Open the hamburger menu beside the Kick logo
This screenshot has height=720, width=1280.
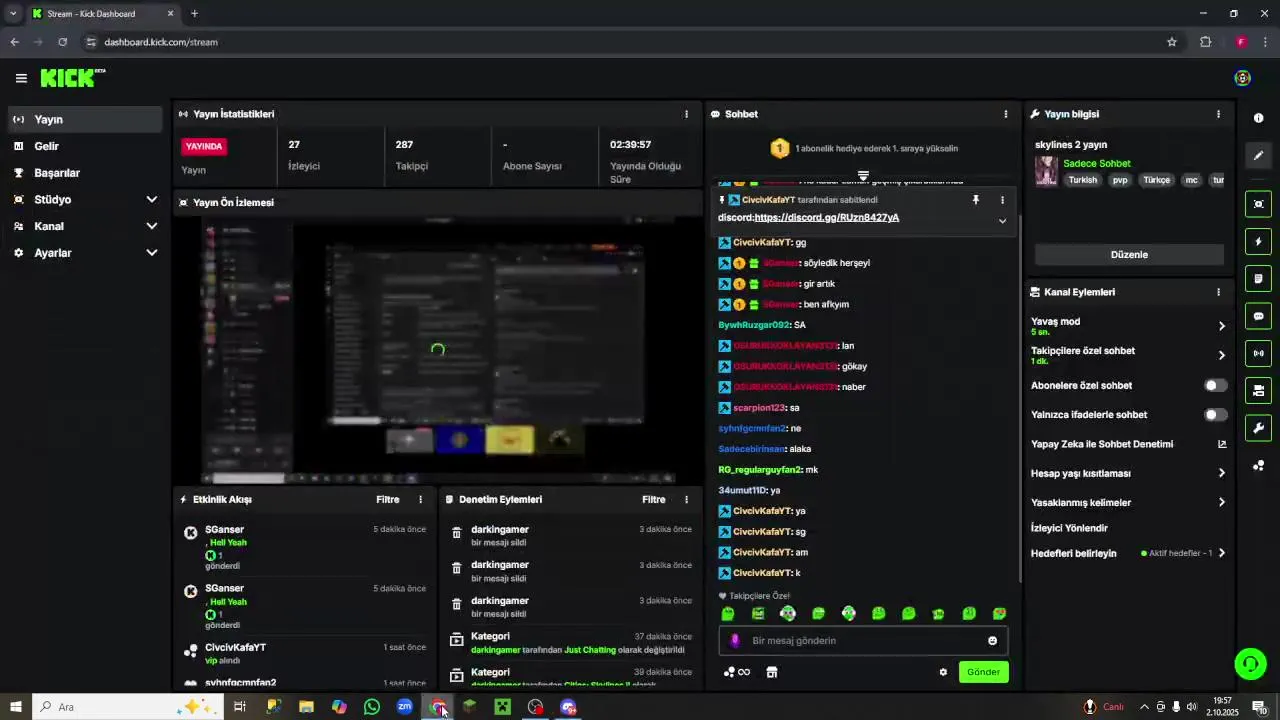(x=21, y=78)
